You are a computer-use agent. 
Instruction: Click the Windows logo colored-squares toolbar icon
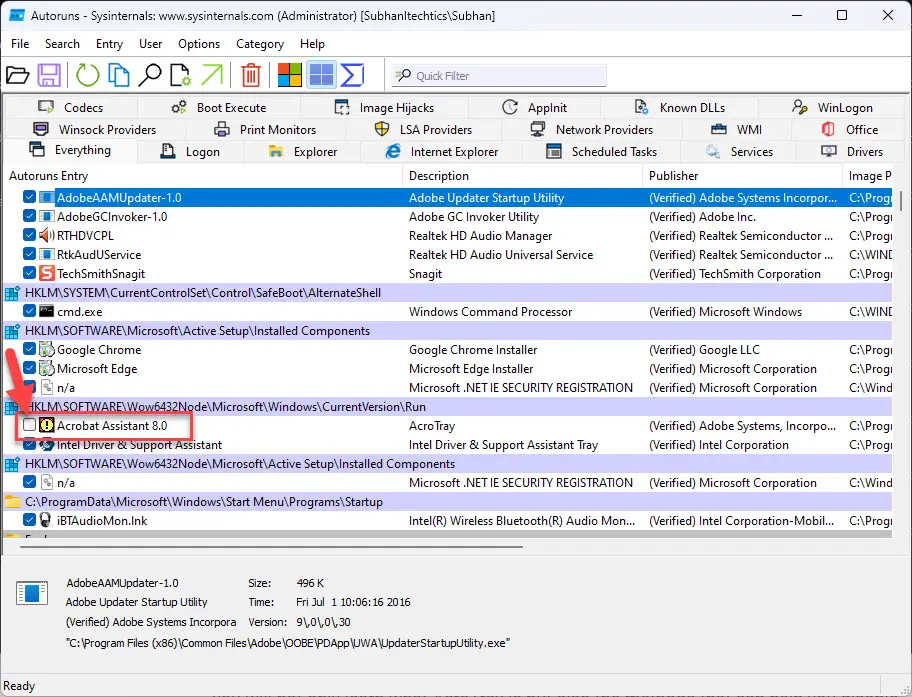click(287, 75)
